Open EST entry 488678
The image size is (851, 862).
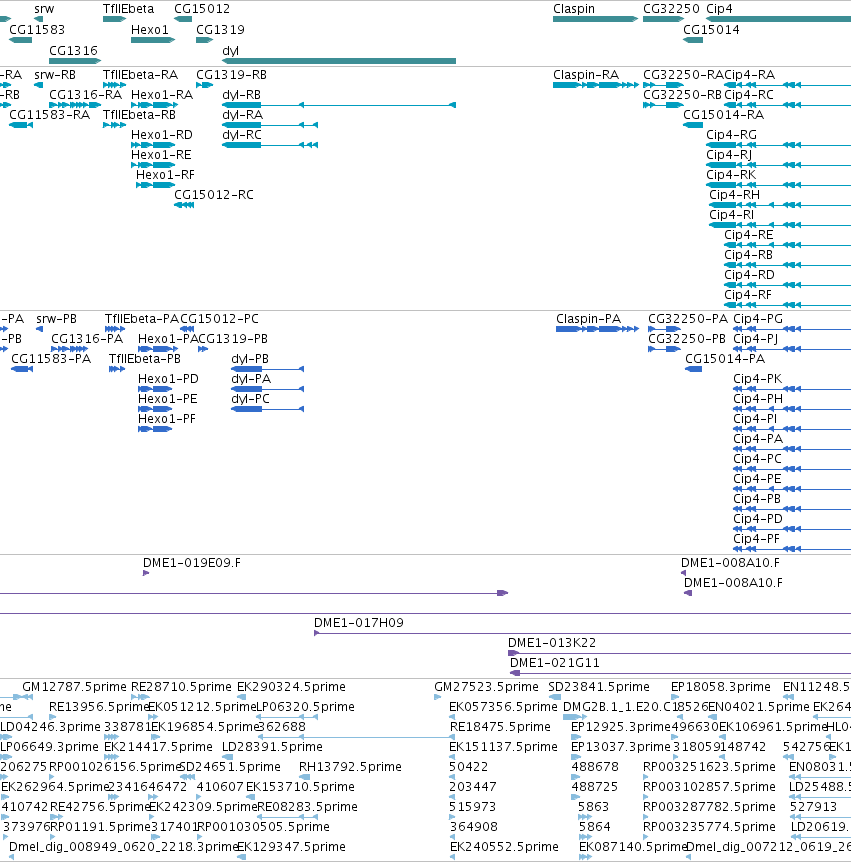(x=595, y=767)
